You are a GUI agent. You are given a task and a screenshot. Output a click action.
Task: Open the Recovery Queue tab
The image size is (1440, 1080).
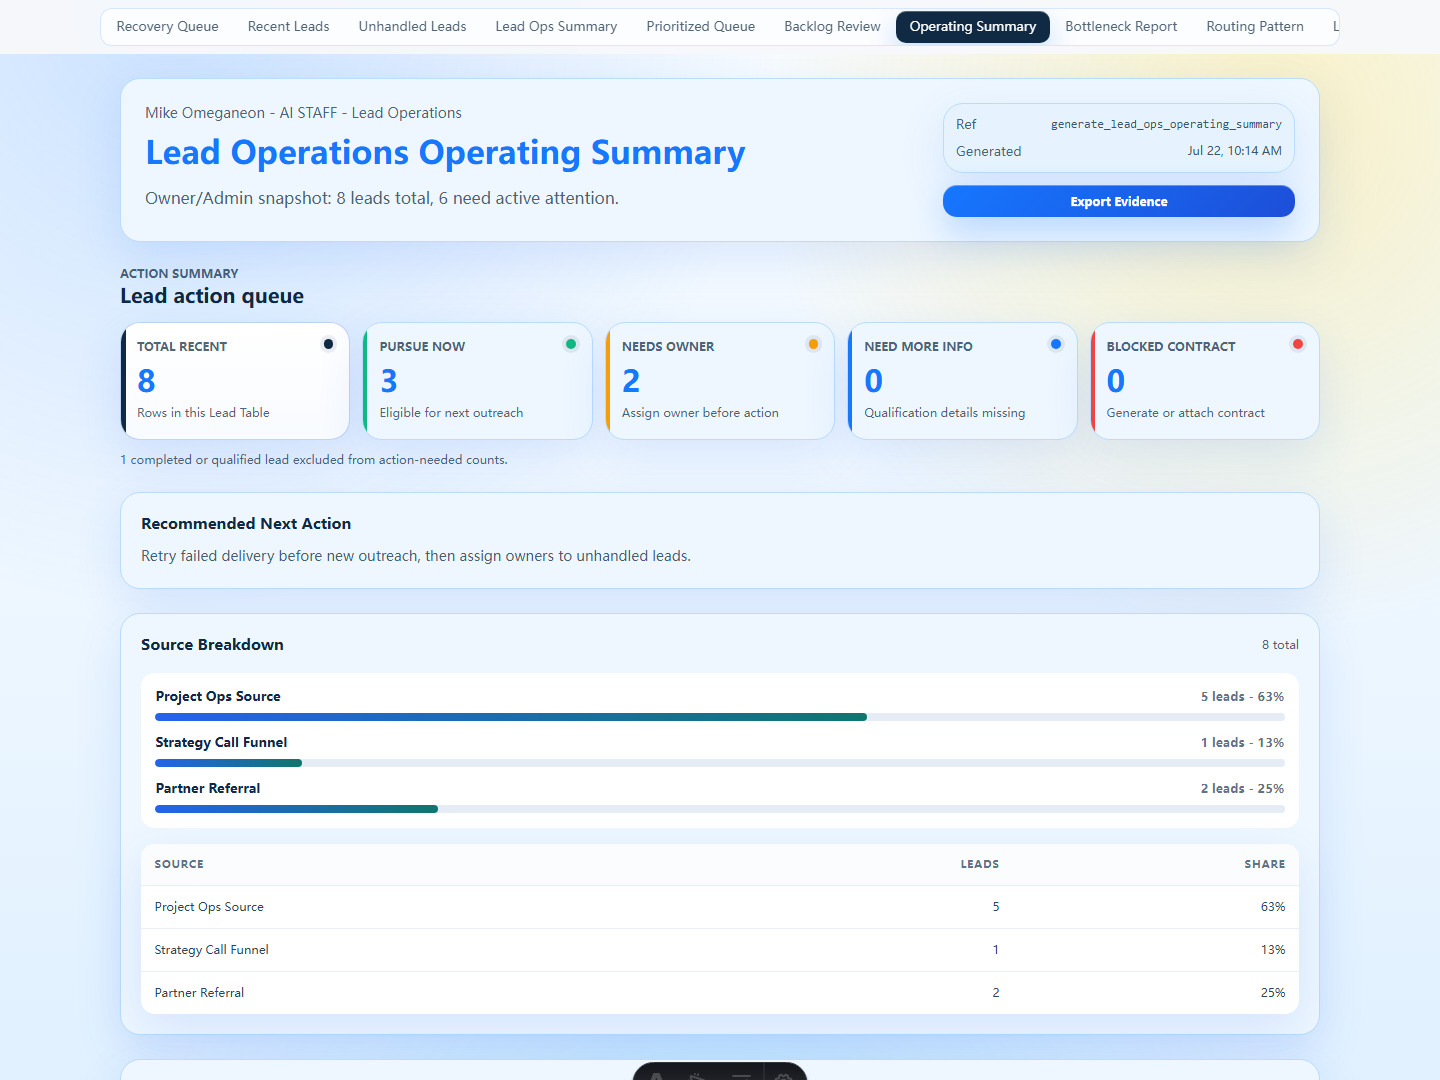(167, 27)
